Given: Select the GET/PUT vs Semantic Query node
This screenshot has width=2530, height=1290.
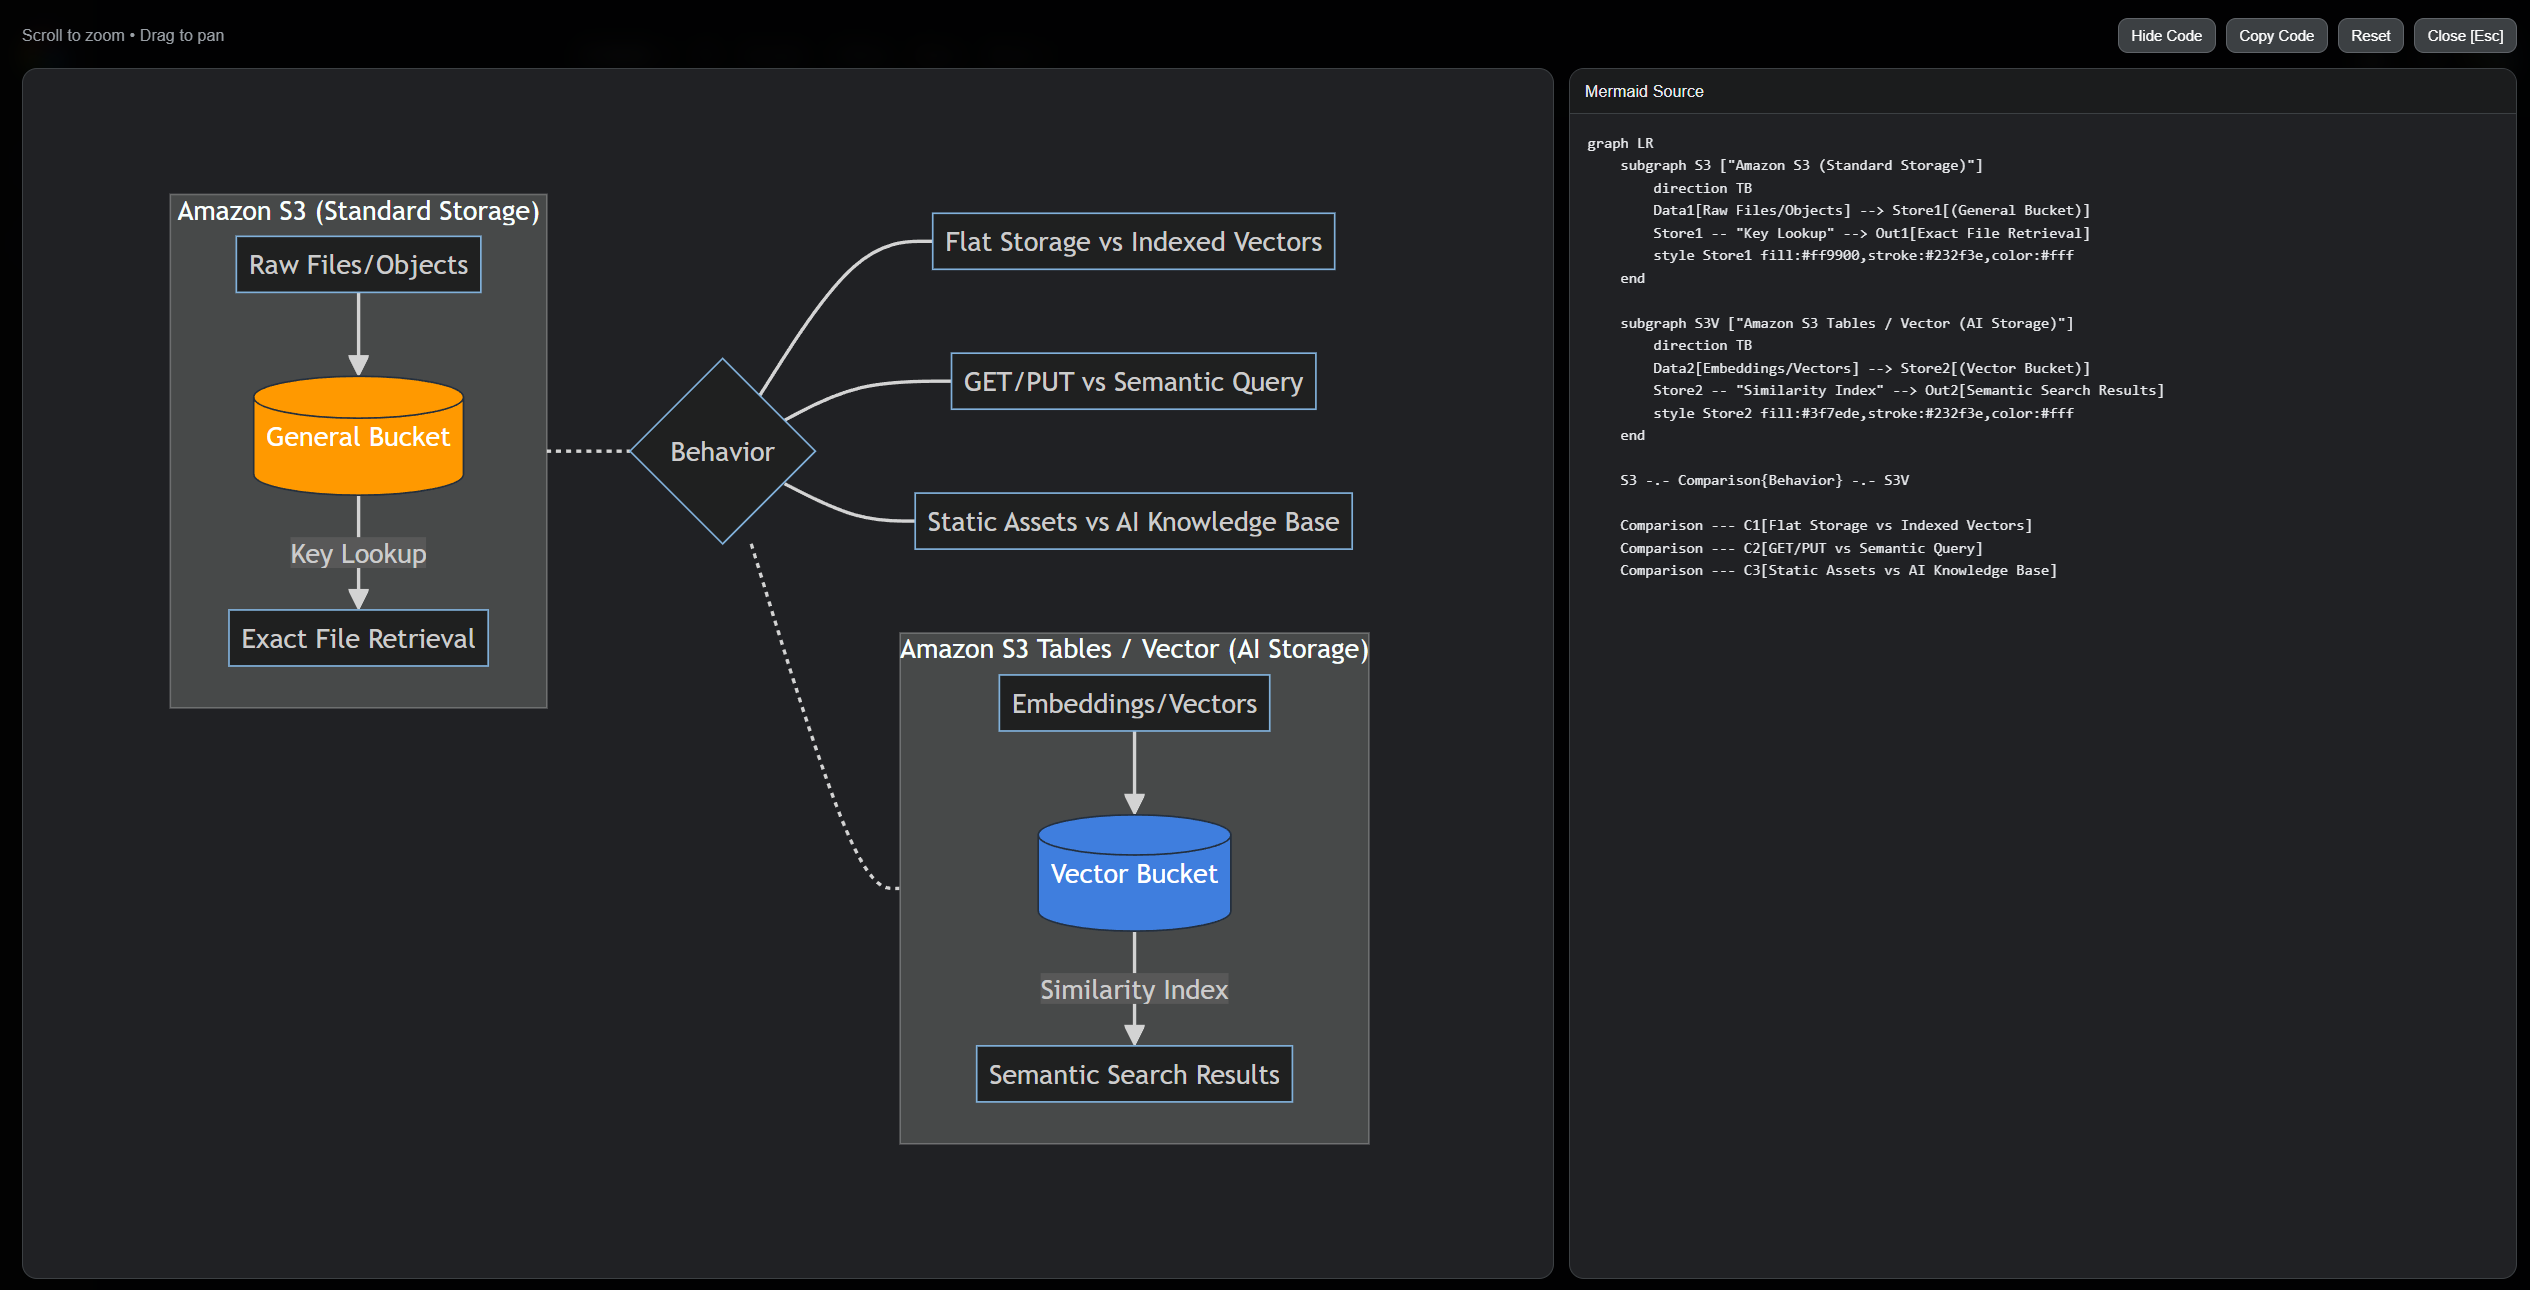Looking at the screenshot, I should click(1133, 382).
